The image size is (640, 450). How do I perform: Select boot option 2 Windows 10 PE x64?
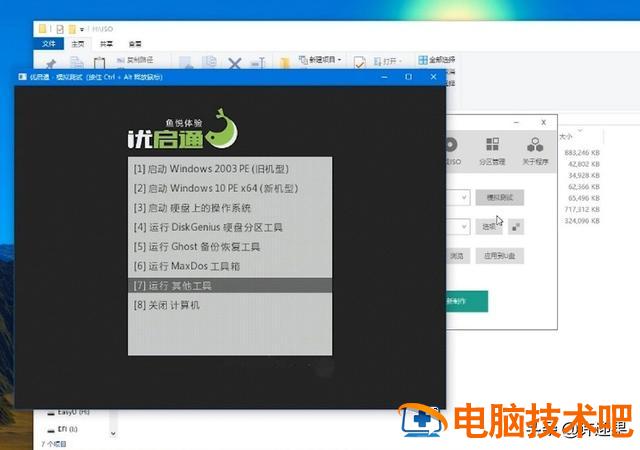coord(230,188)
